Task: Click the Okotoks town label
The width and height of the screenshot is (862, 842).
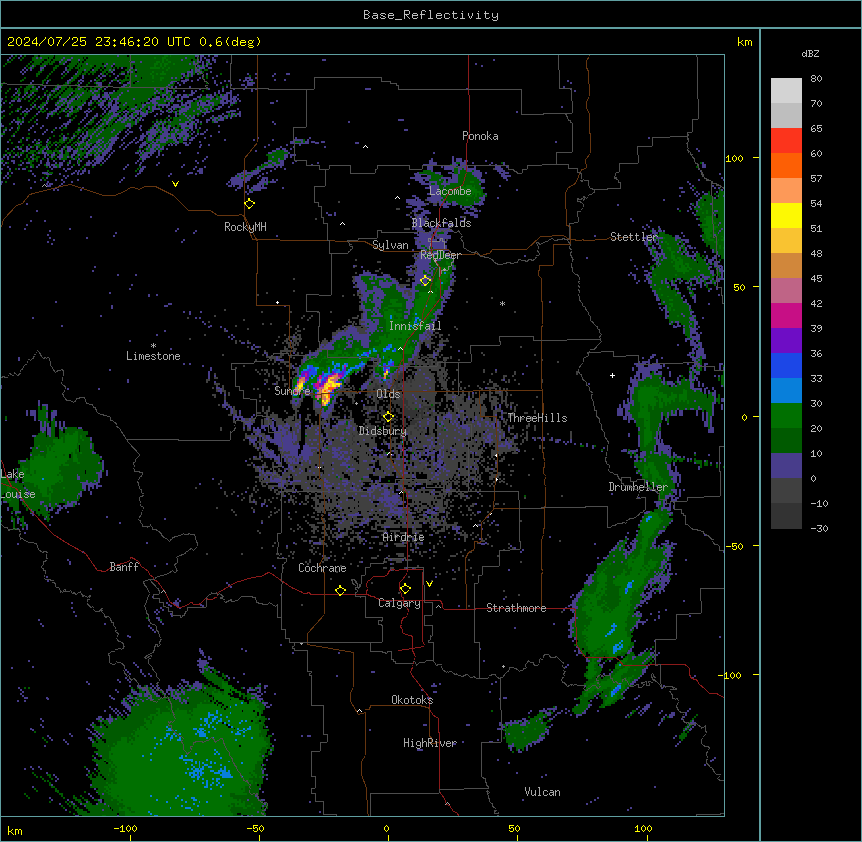Action: point(412,700)
